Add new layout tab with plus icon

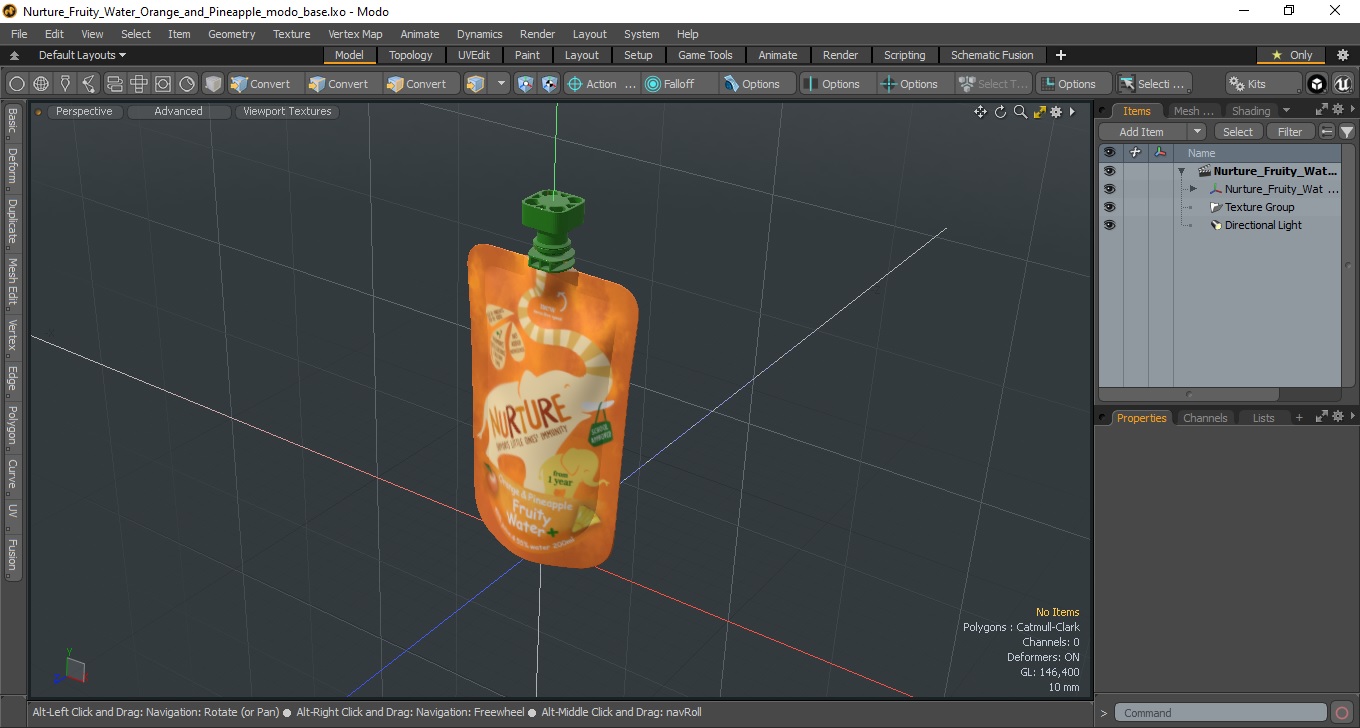pyautogui.click(x=1061, y=55)
